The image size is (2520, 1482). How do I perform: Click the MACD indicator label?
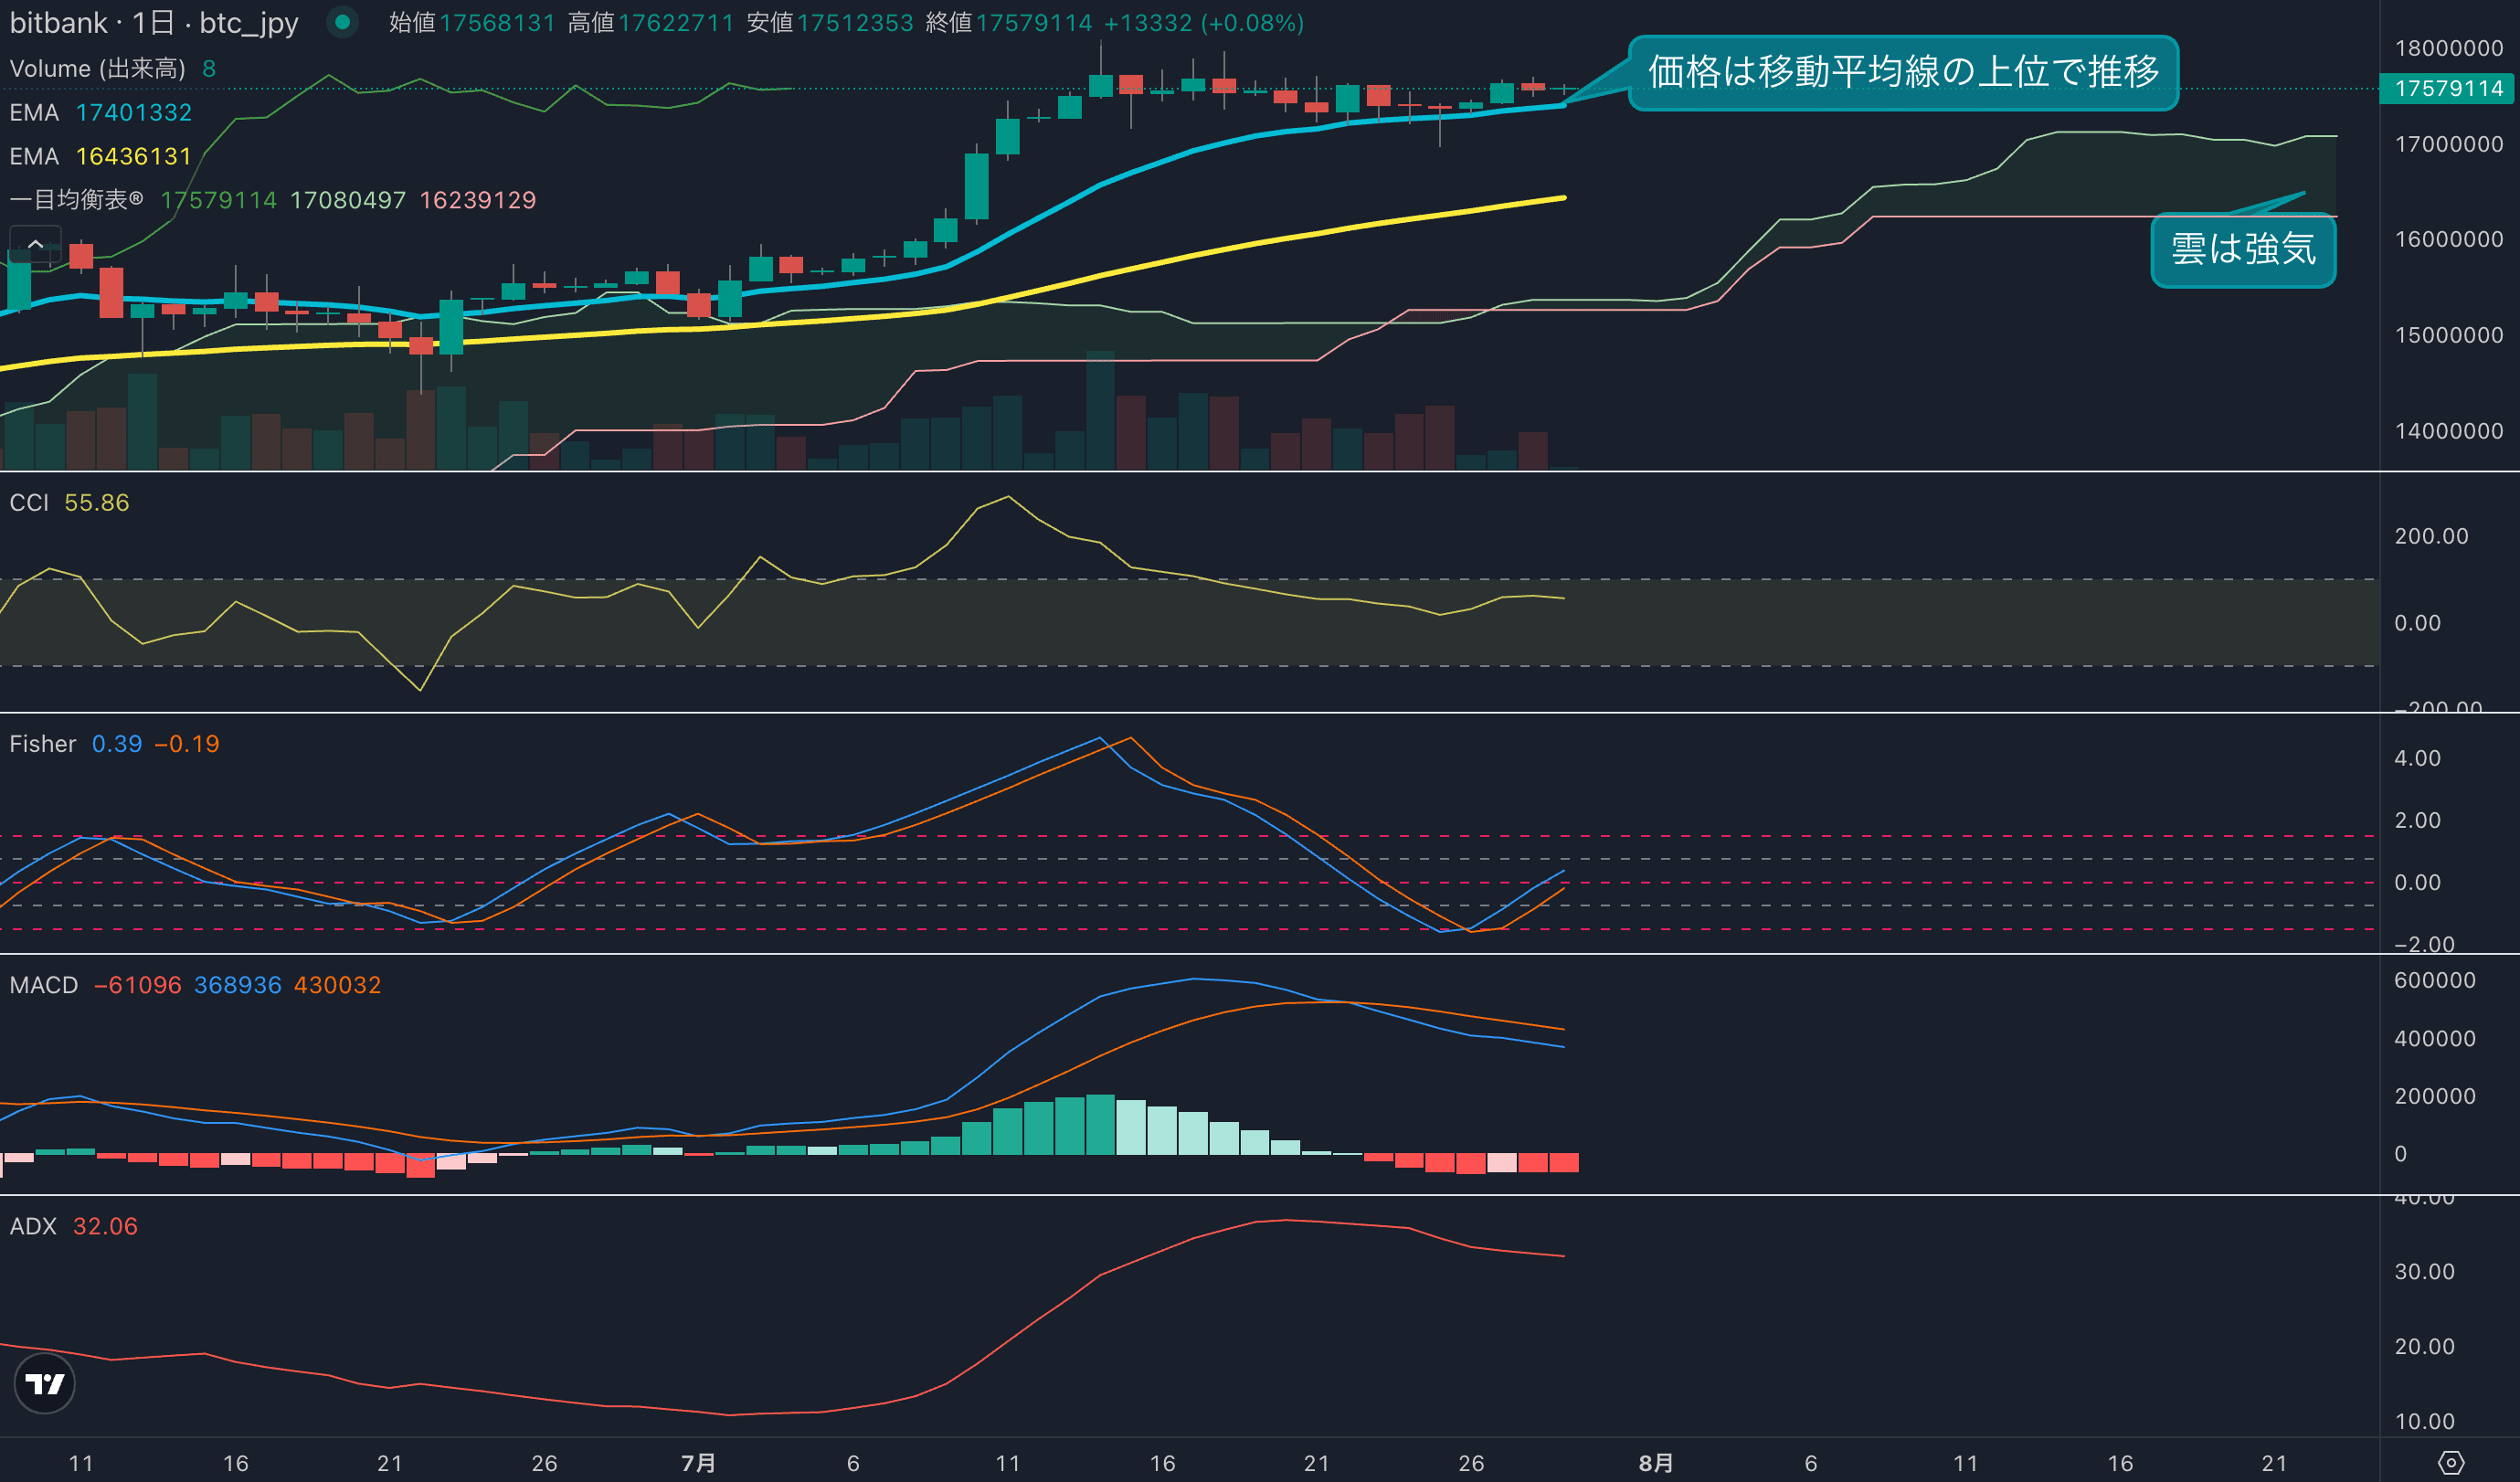tap(44, 985)
